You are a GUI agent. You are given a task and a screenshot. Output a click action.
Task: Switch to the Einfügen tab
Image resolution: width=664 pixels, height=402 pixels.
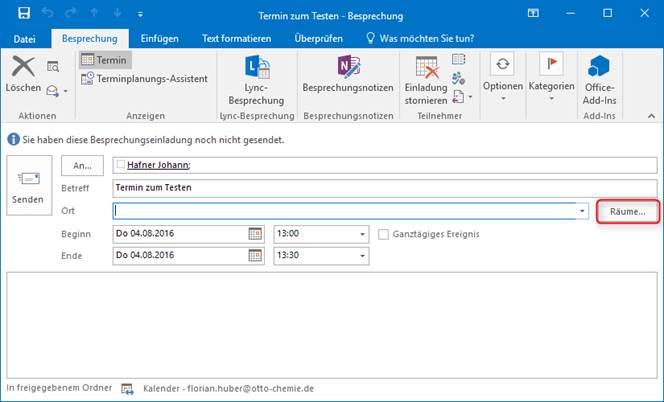pyautogui.click(x=160, y=39)
